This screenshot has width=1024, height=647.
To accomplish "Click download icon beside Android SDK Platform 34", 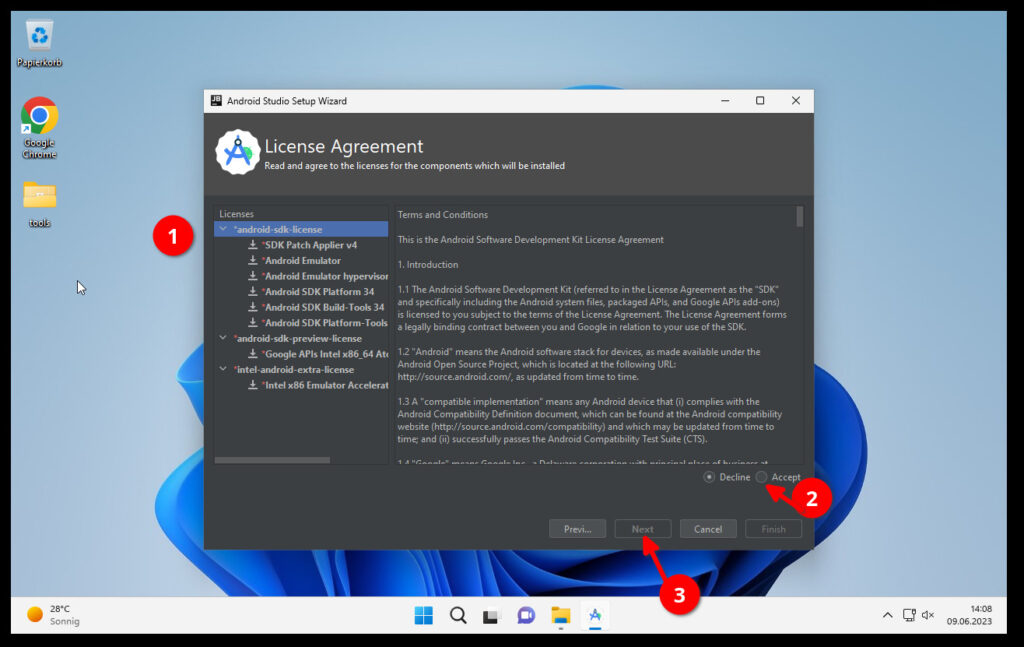I will tap(253, 292).
